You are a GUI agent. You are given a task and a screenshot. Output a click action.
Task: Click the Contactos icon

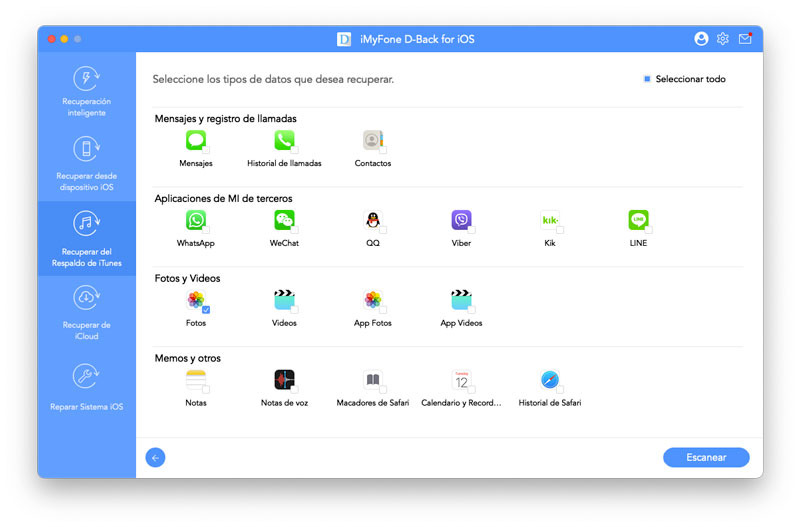(x=372, y=140)
